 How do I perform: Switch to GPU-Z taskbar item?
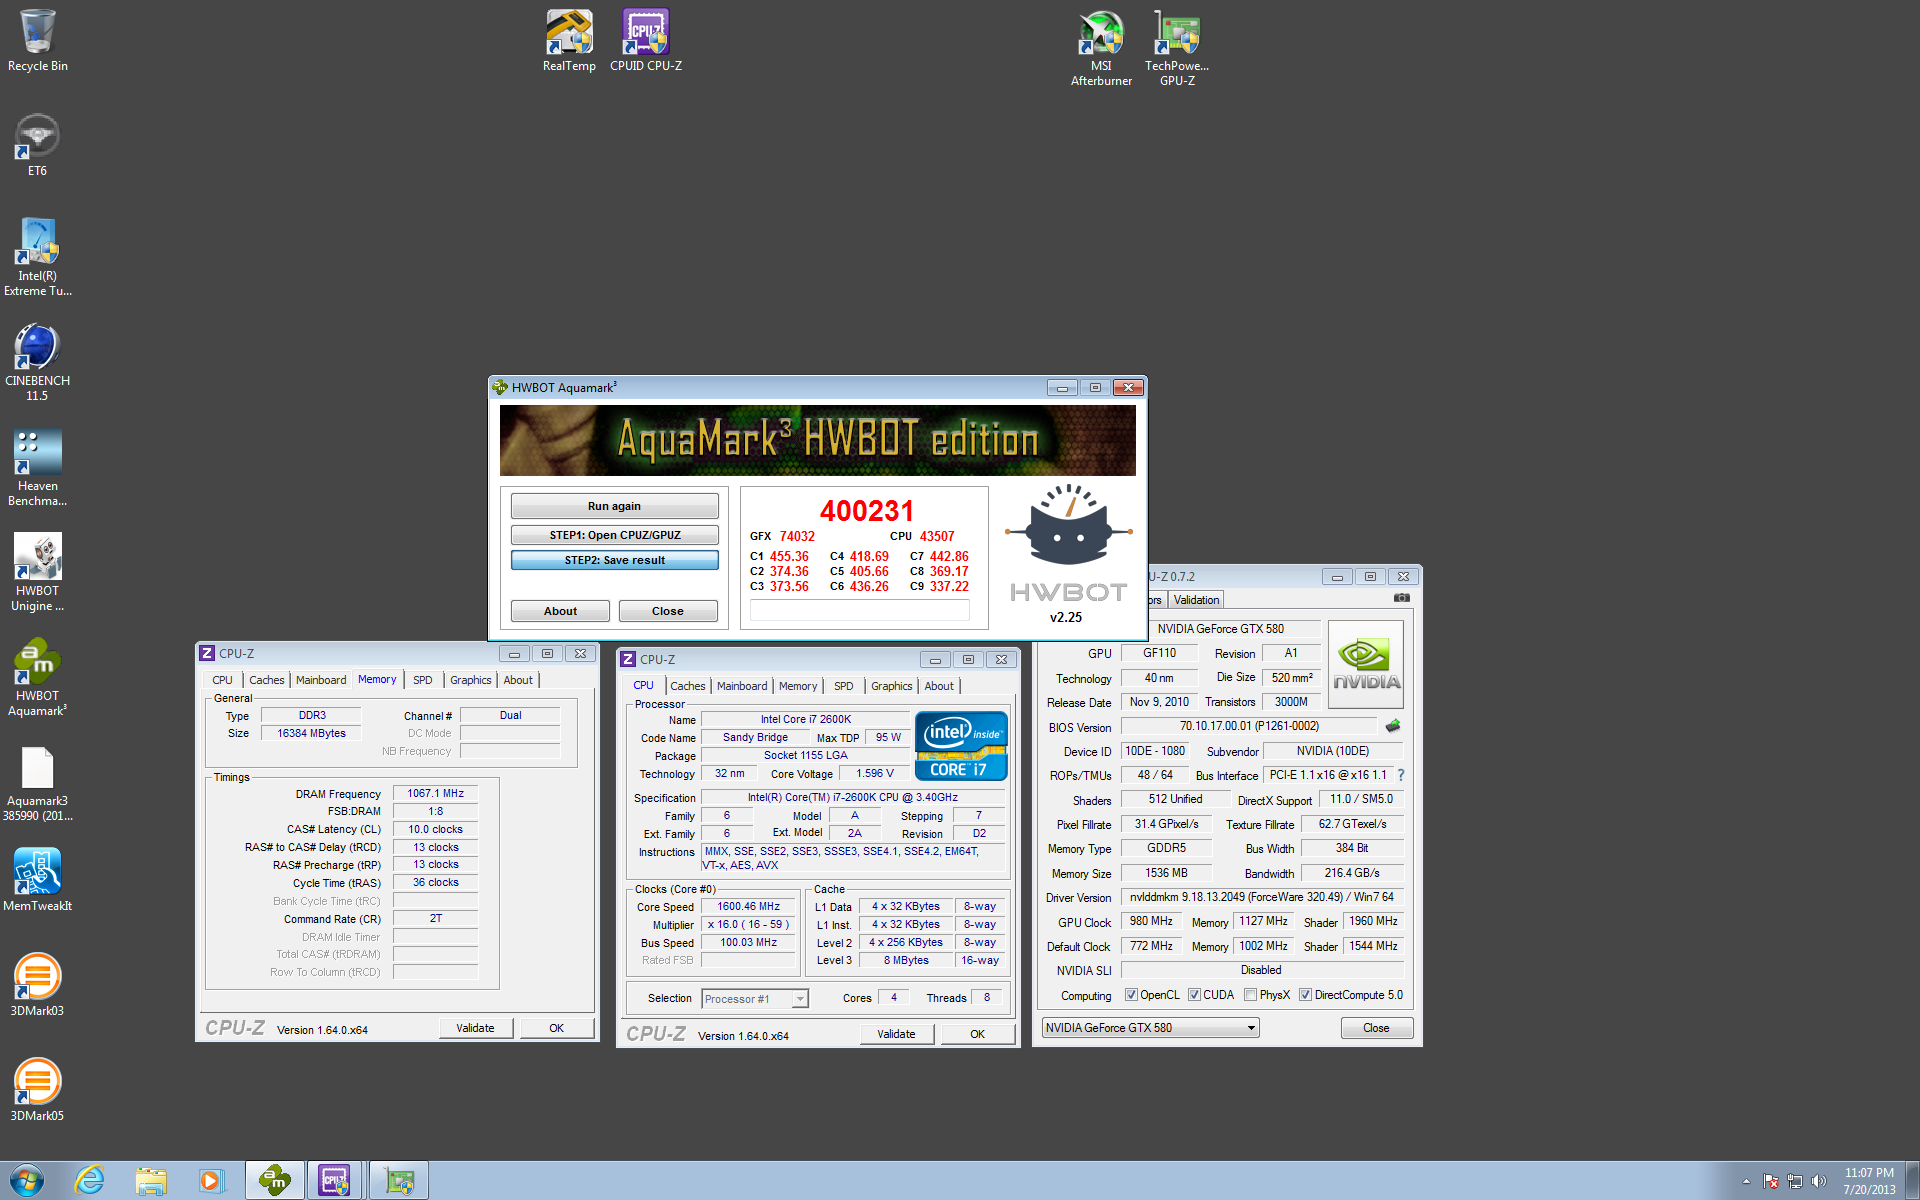399,1181
